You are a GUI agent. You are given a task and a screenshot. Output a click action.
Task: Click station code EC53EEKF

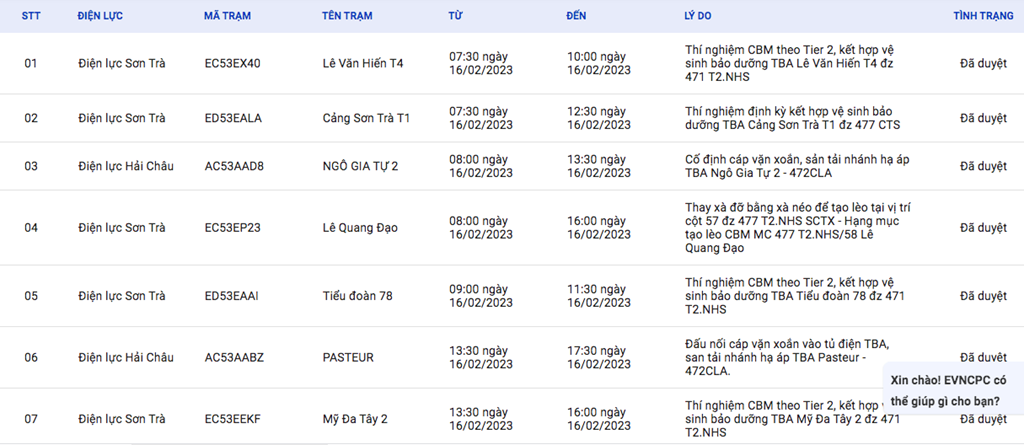tap(232, 419)
